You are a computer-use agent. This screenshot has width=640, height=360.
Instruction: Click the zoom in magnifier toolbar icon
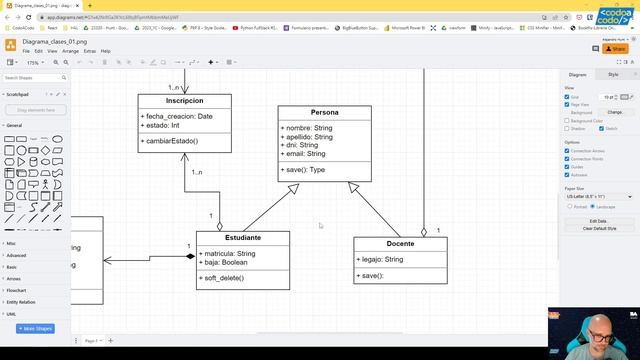pos(56,62)
